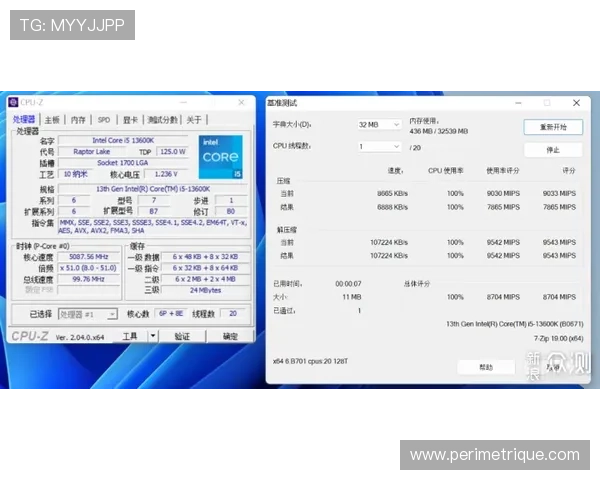
Task: Click the compression current speed 8665 KB/s
Action: pos(393,193)
